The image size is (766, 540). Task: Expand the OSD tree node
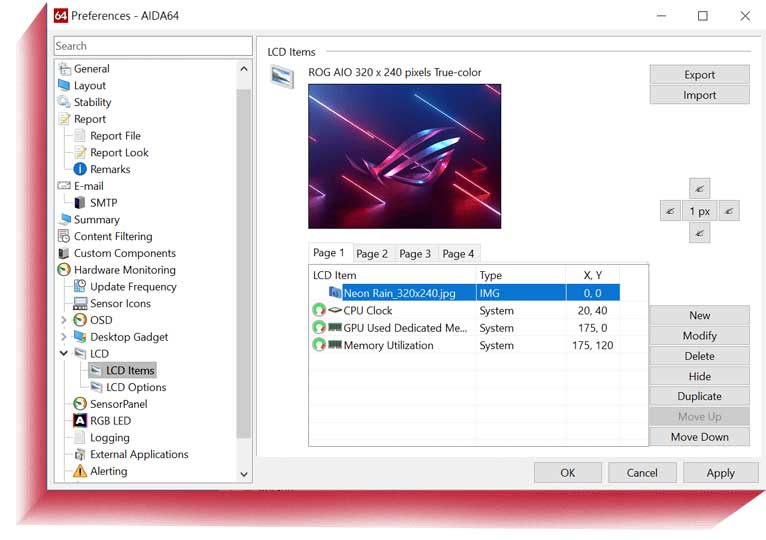click(x=64, y=320)
